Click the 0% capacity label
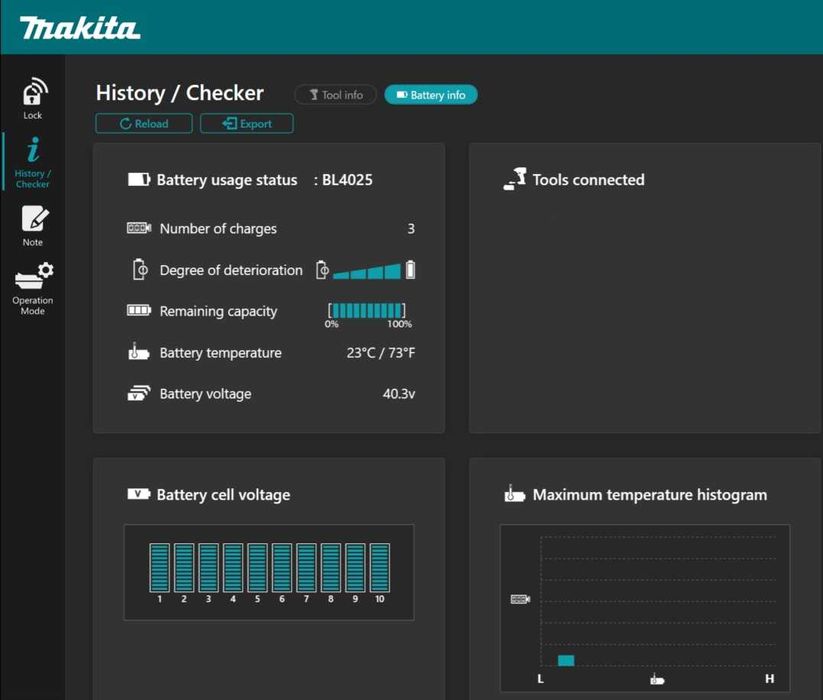The height and width of the screenshot is (700, 823). pyautogui.click(x=331, y=324)
